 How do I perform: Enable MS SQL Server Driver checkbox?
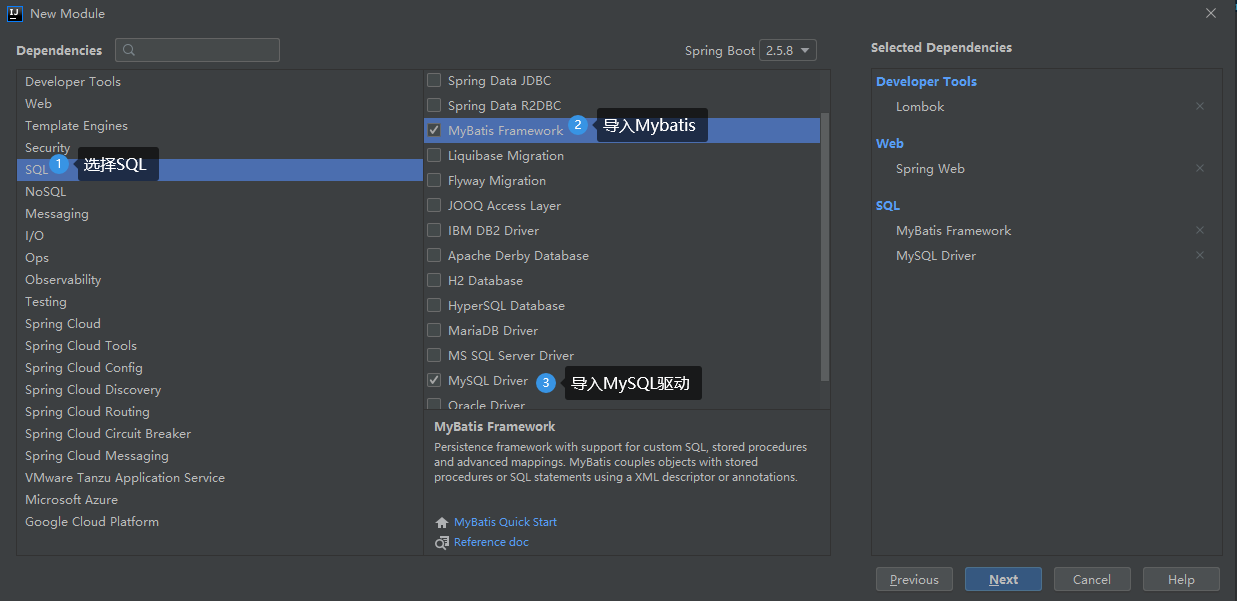[x=434, y=355]
